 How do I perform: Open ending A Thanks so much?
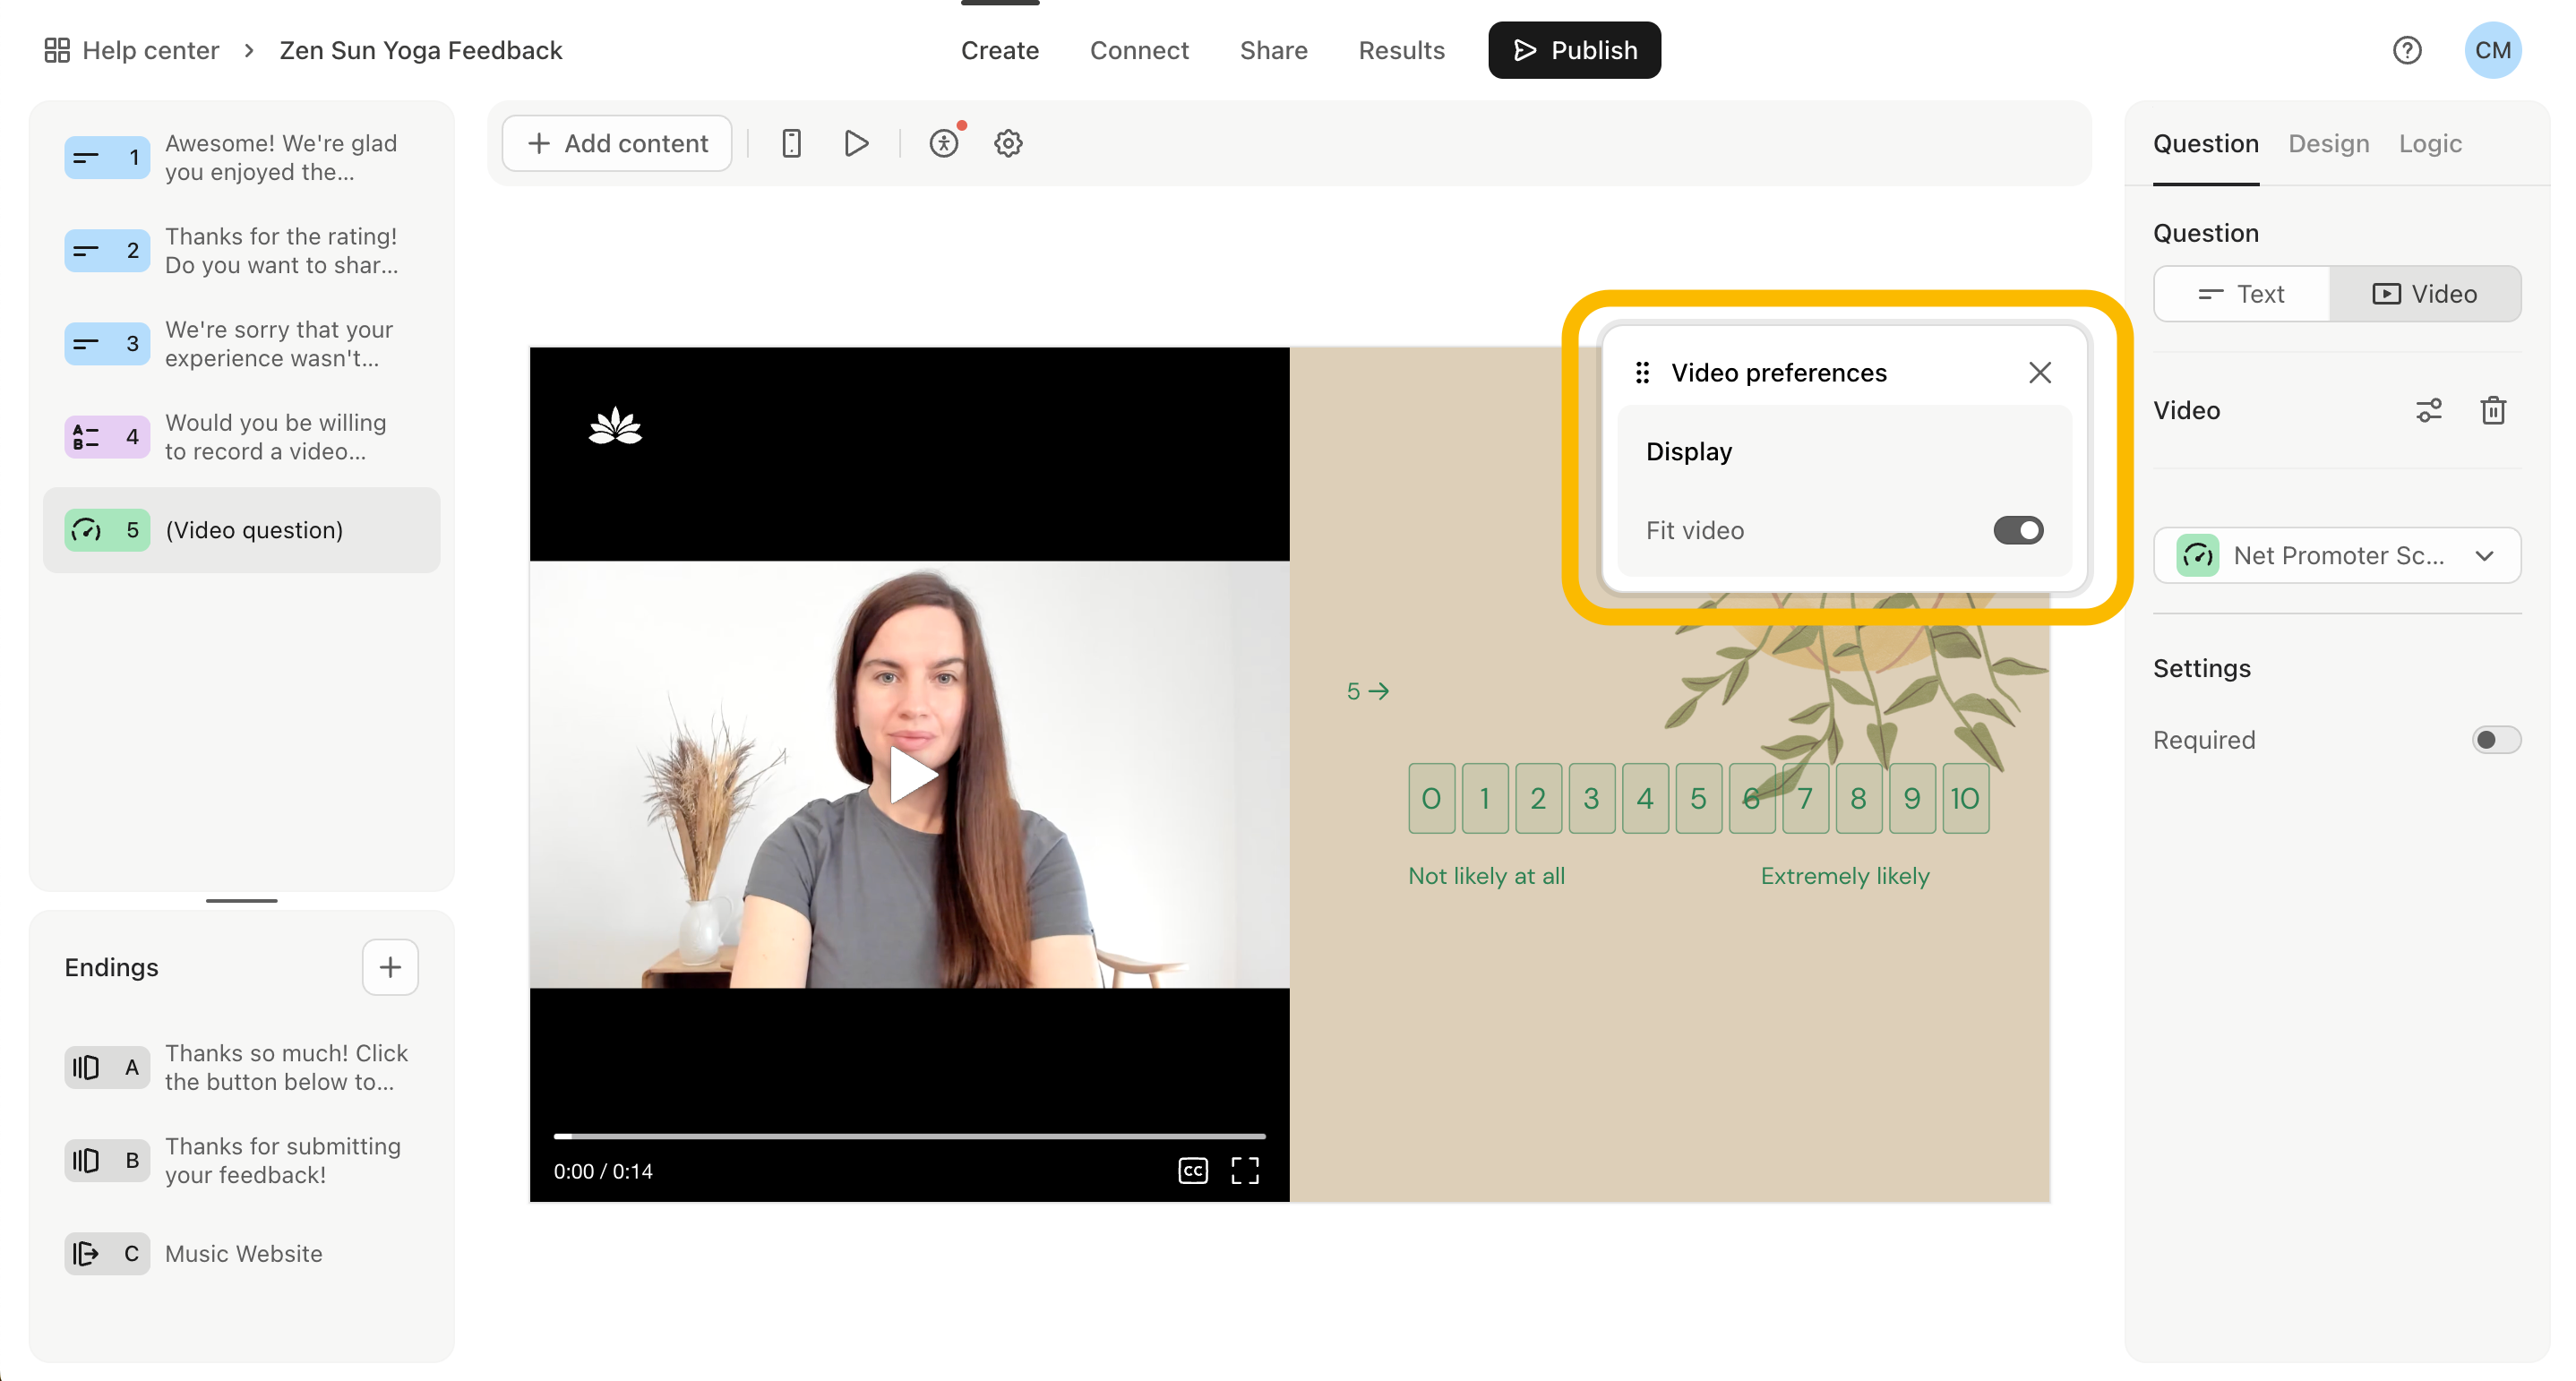point(241,1067)
